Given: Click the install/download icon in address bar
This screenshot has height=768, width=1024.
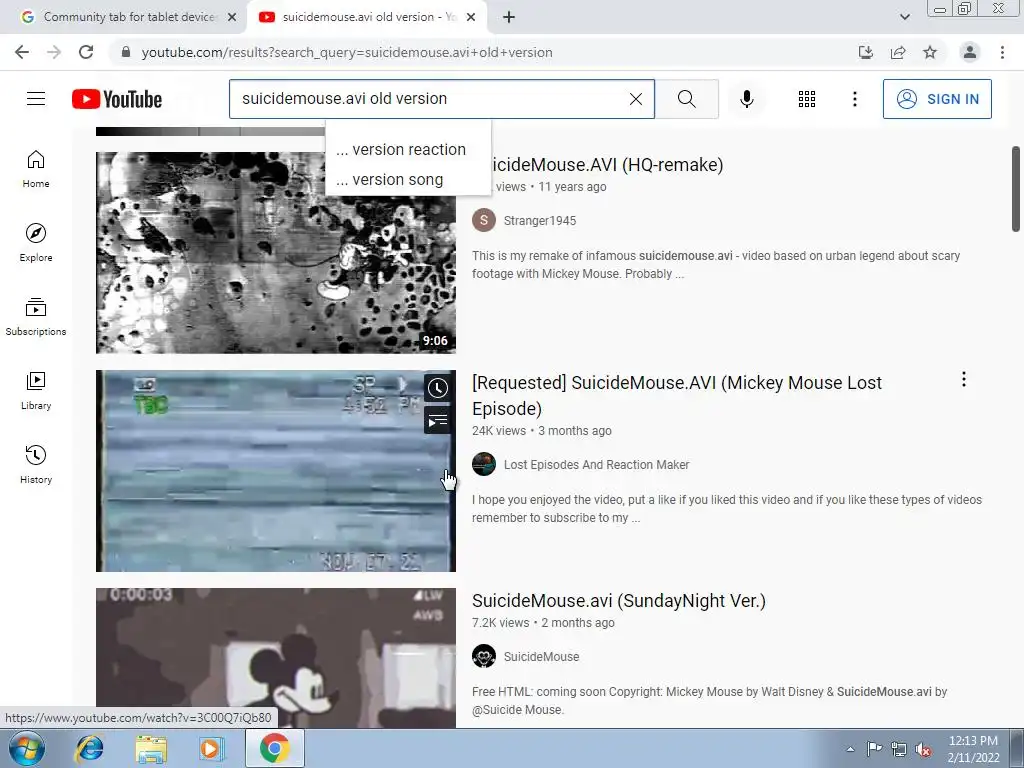Looking at the screenshot, I should coord(866,52).
